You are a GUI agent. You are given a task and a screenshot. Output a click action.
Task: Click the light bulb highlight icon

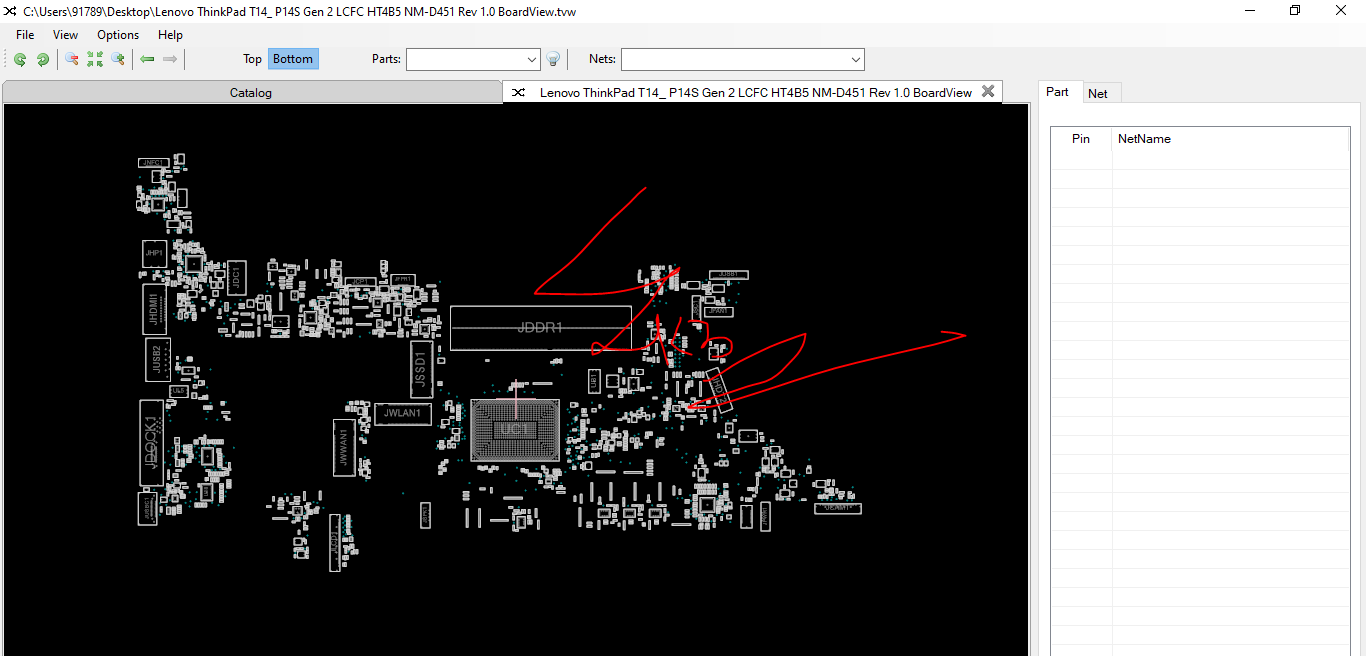[553, 59]
